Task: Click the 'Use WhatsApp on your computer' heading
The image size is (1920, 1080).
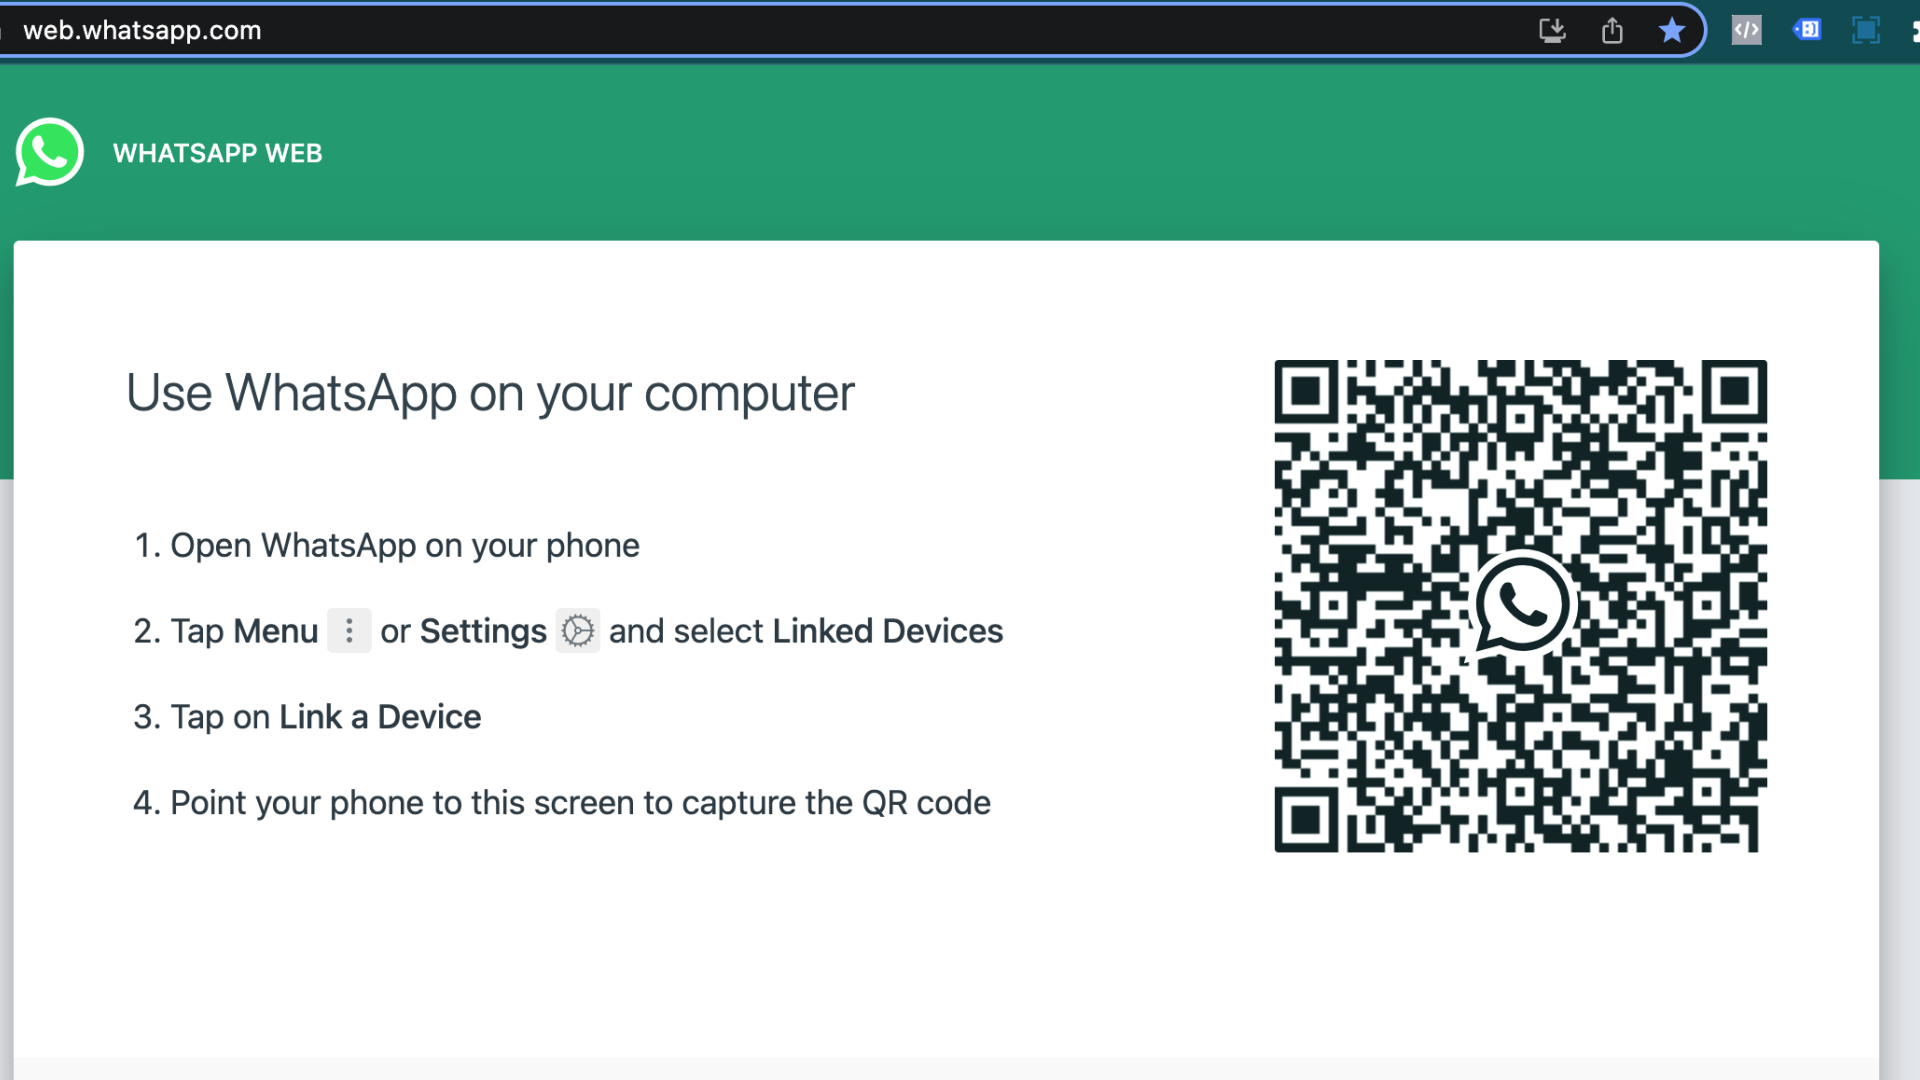Action: 490,393
